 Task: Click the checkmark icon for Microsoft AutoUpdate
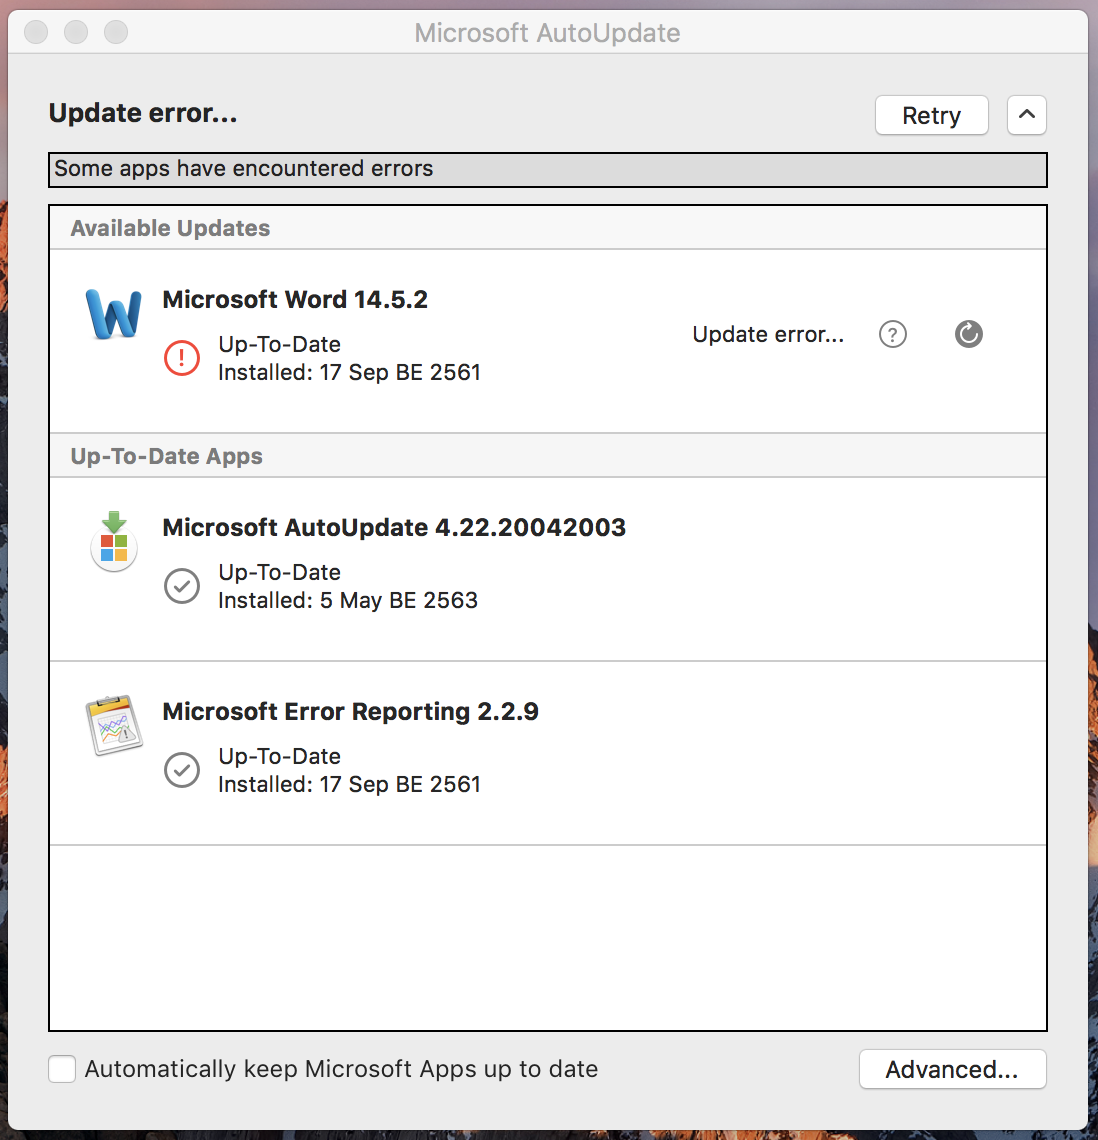[x=182, y=586]
